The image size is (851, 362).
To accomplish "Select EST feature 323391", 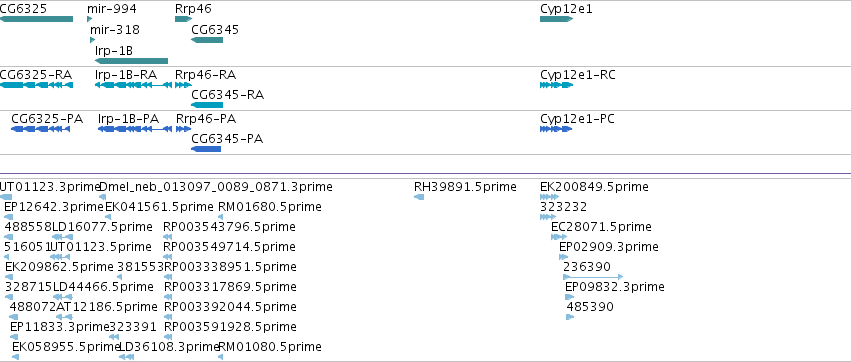I will (133, 327).
